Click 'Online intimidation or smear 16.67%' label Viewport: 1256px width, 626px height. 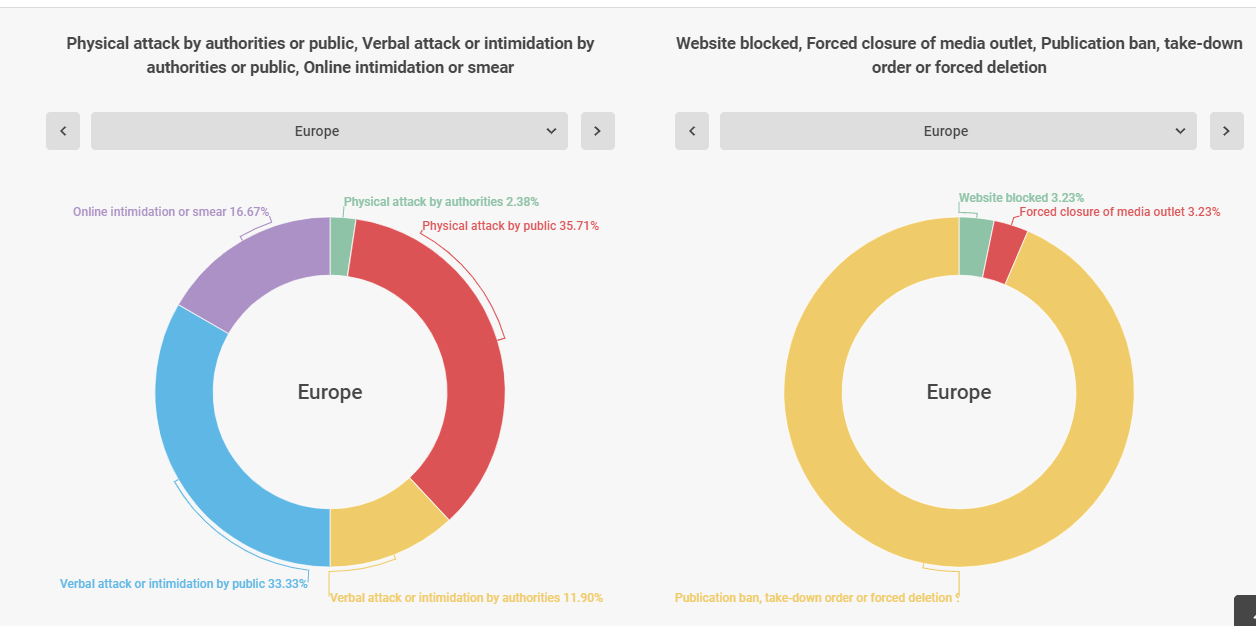[x=171, y=212]
